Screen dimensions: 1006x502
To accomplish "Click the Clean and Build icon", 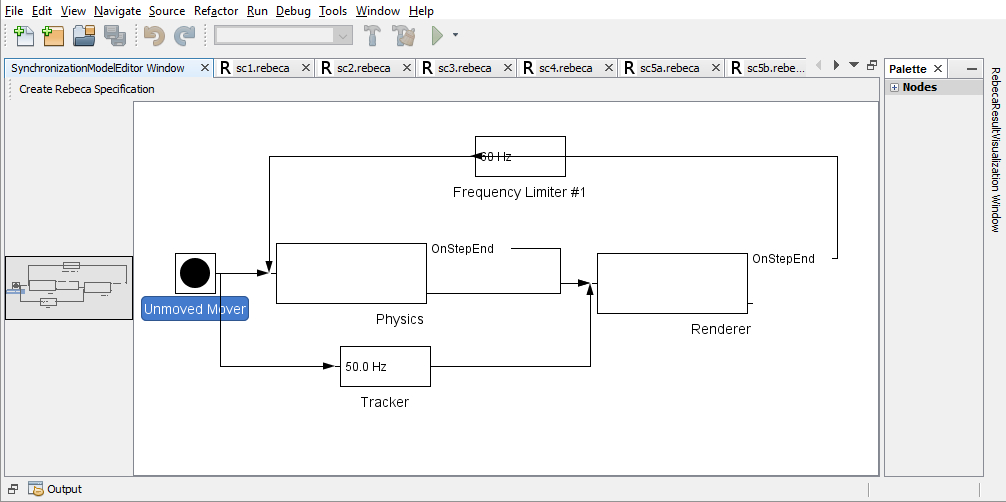I will (404, 35).
